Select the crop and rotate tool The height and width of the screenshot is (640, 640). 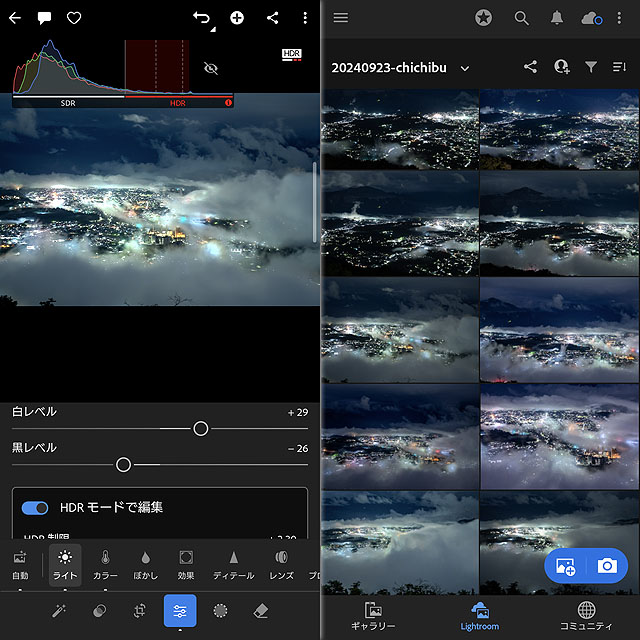[141, 610]
